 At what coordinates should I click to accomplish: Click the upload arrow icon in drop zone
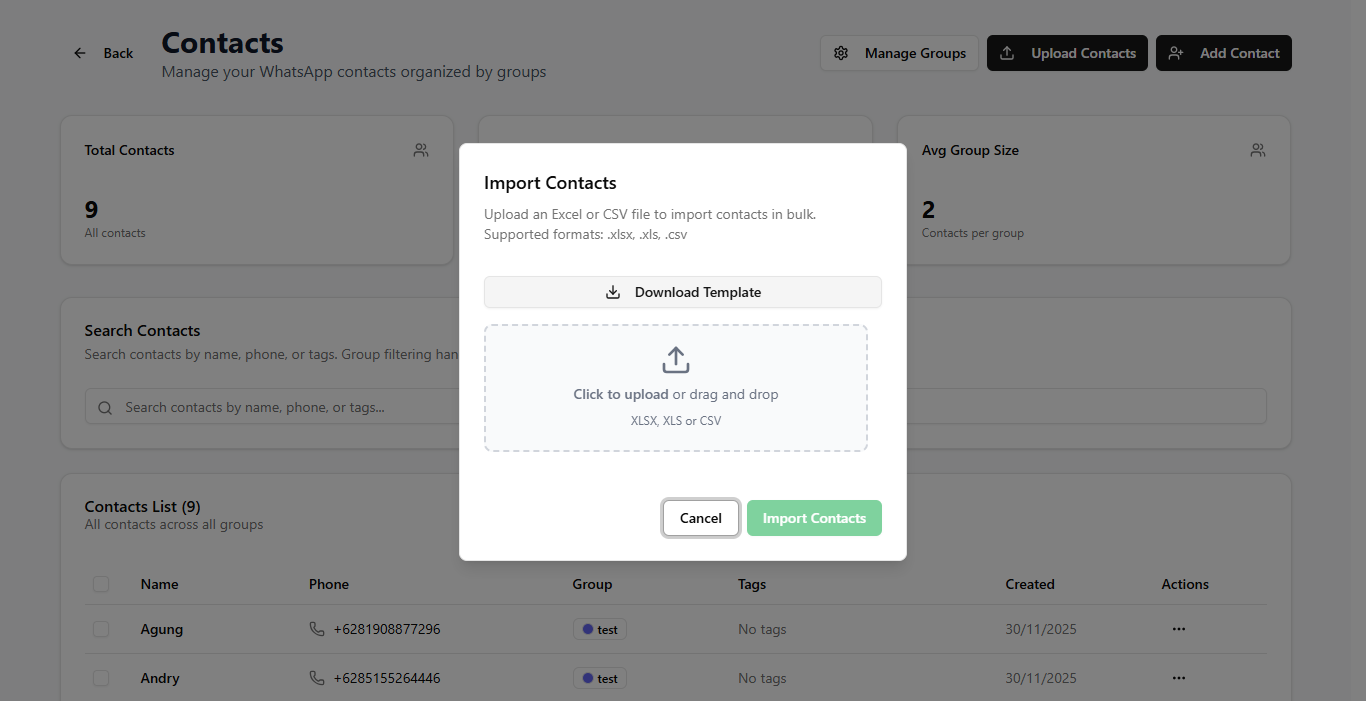pyautogui.click(x=676, y=360)
